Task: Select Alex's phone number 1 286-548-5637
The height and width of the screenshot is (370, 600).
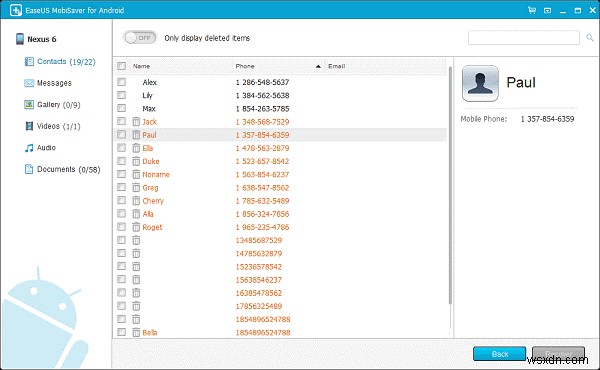Action: pyautogui.click(x=262, y=82)
